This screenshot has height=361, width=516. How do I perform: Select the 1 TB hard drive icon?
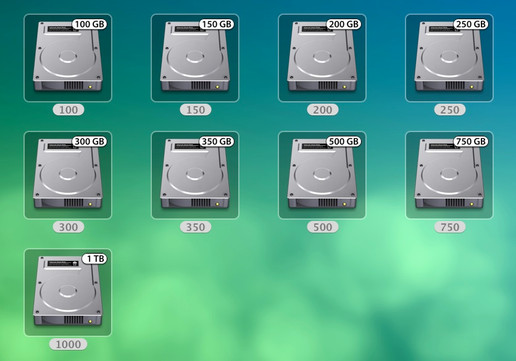click(68, 292)
